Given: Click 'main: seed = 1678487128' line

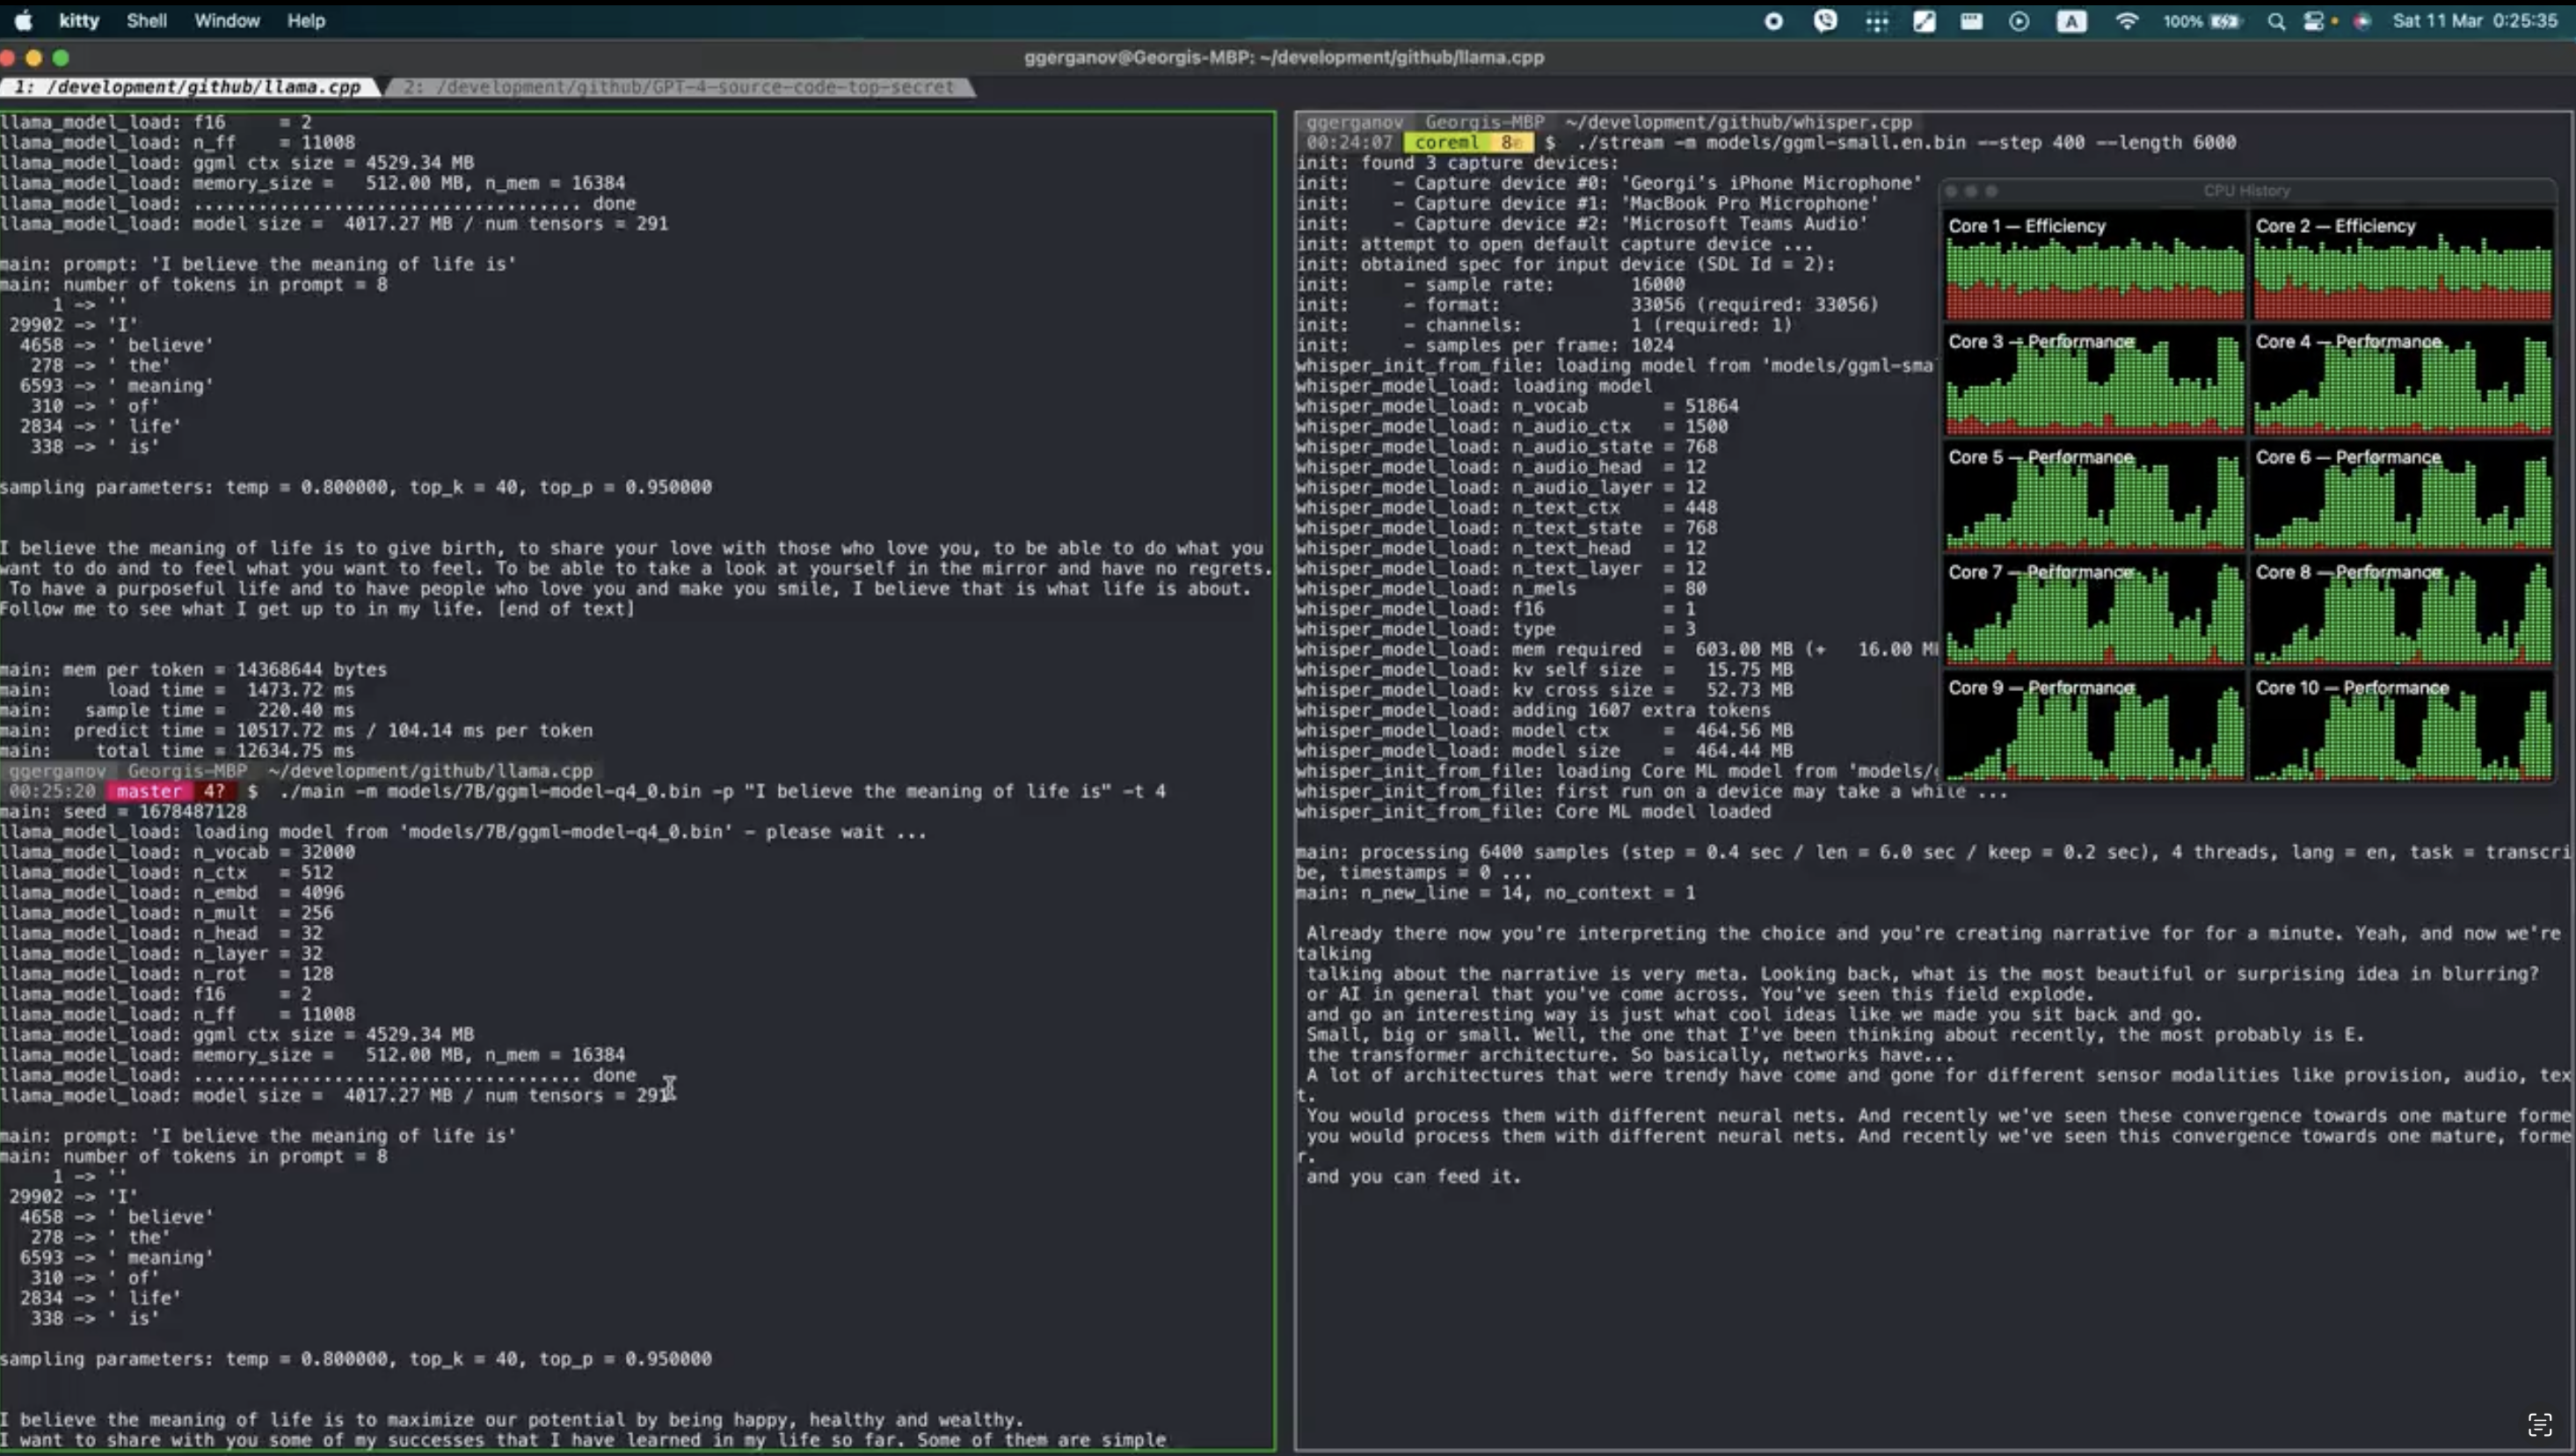Looking at the screenshot, I should coord(123,811).
